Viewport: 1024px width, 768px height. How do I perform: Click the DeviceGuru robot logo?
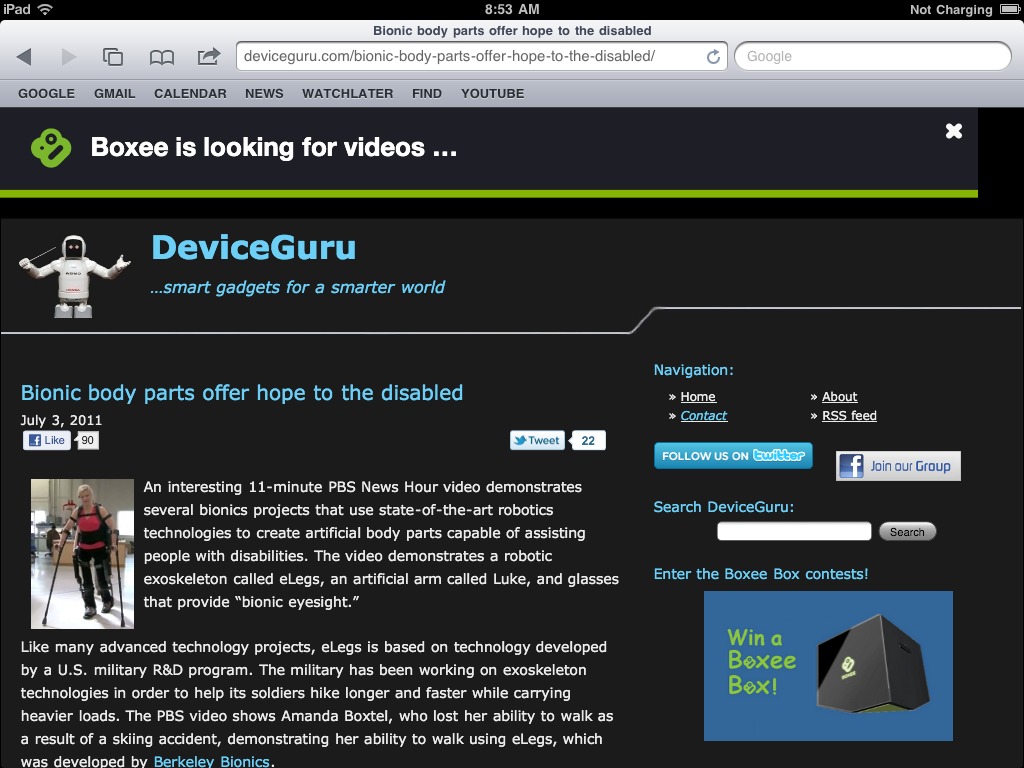pyautogui.click(x=74, y=276)
